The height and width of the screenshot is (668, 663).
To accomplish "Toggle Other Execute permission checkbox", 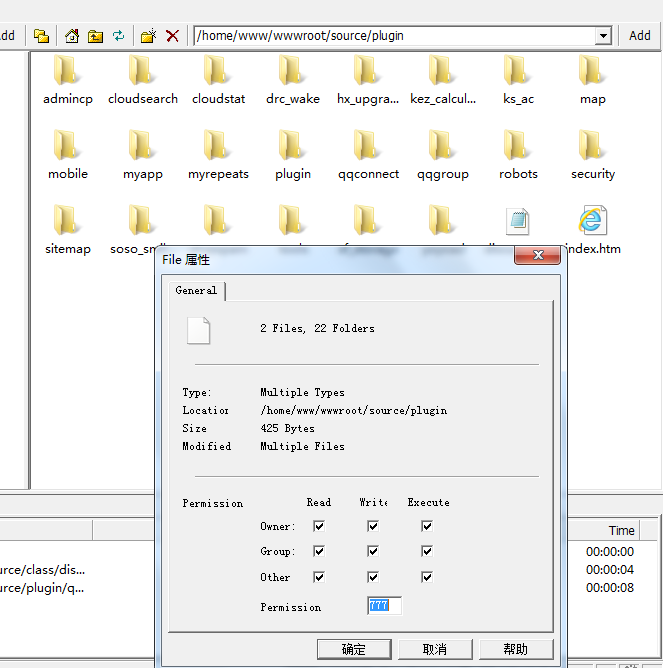I will 427,577.
